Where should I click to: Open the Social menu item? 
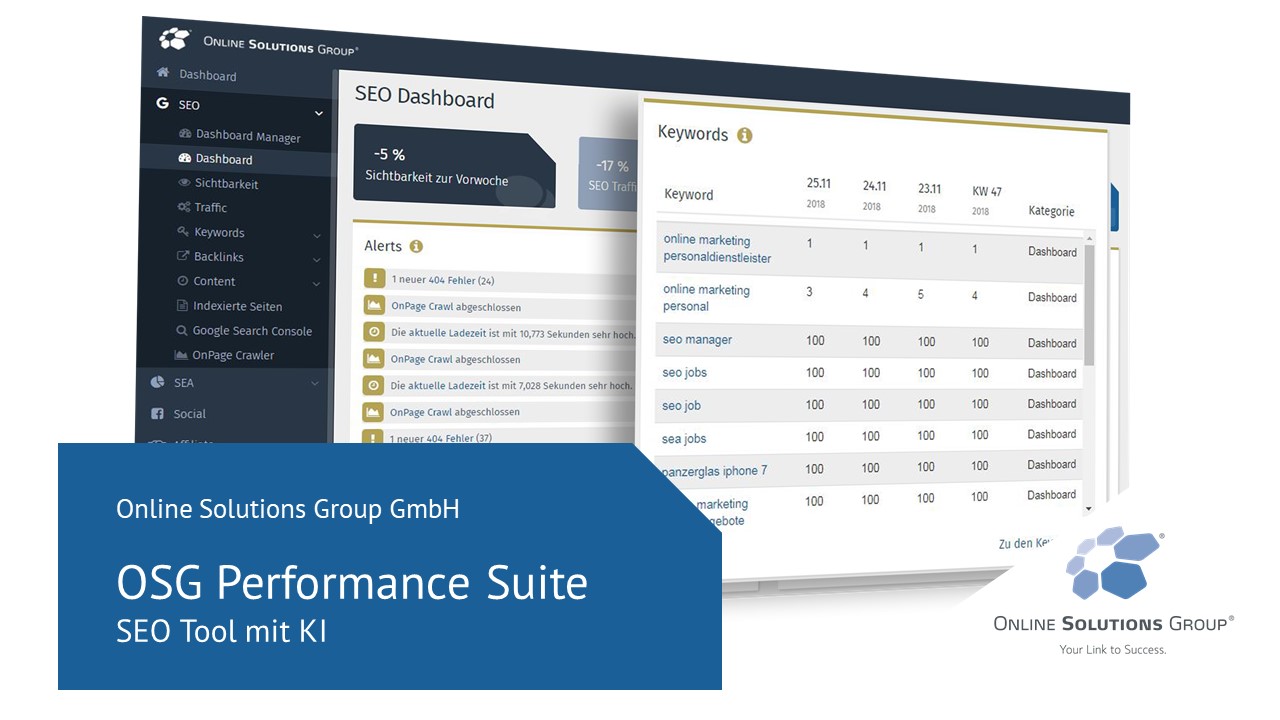pos(189,413)
